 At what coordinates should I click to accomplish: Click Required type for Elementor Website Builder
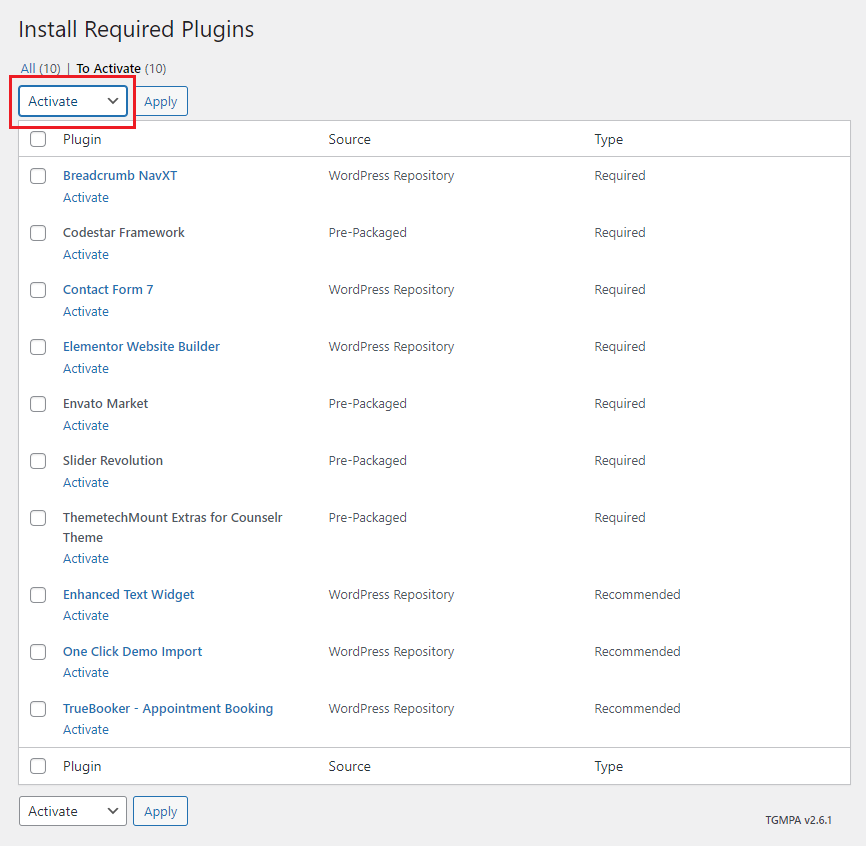pos(620,347)
